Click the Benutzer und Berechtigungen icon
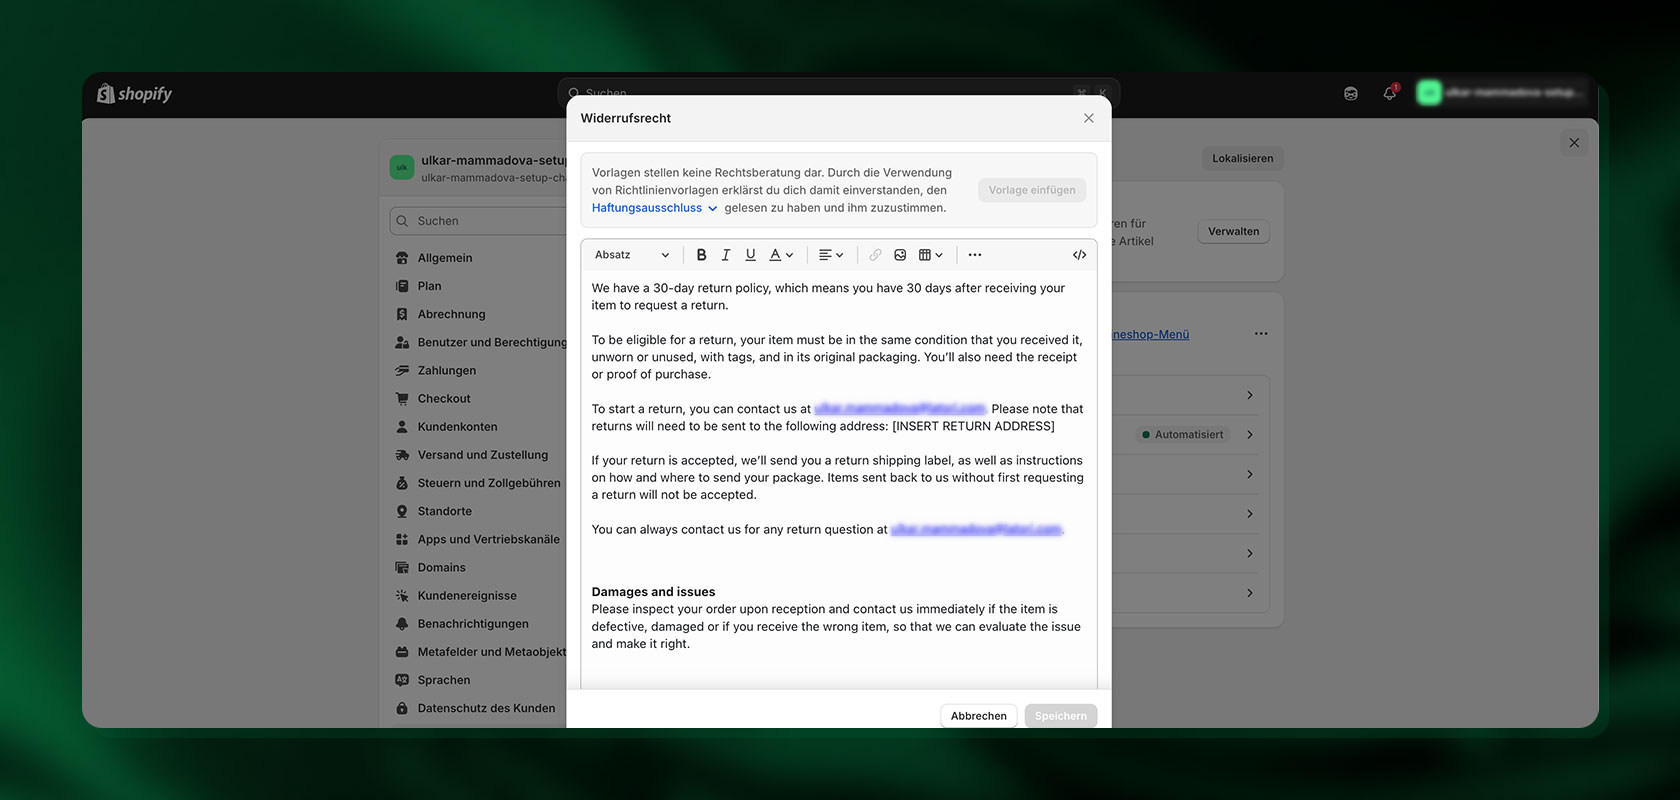 tap(402, 342)
